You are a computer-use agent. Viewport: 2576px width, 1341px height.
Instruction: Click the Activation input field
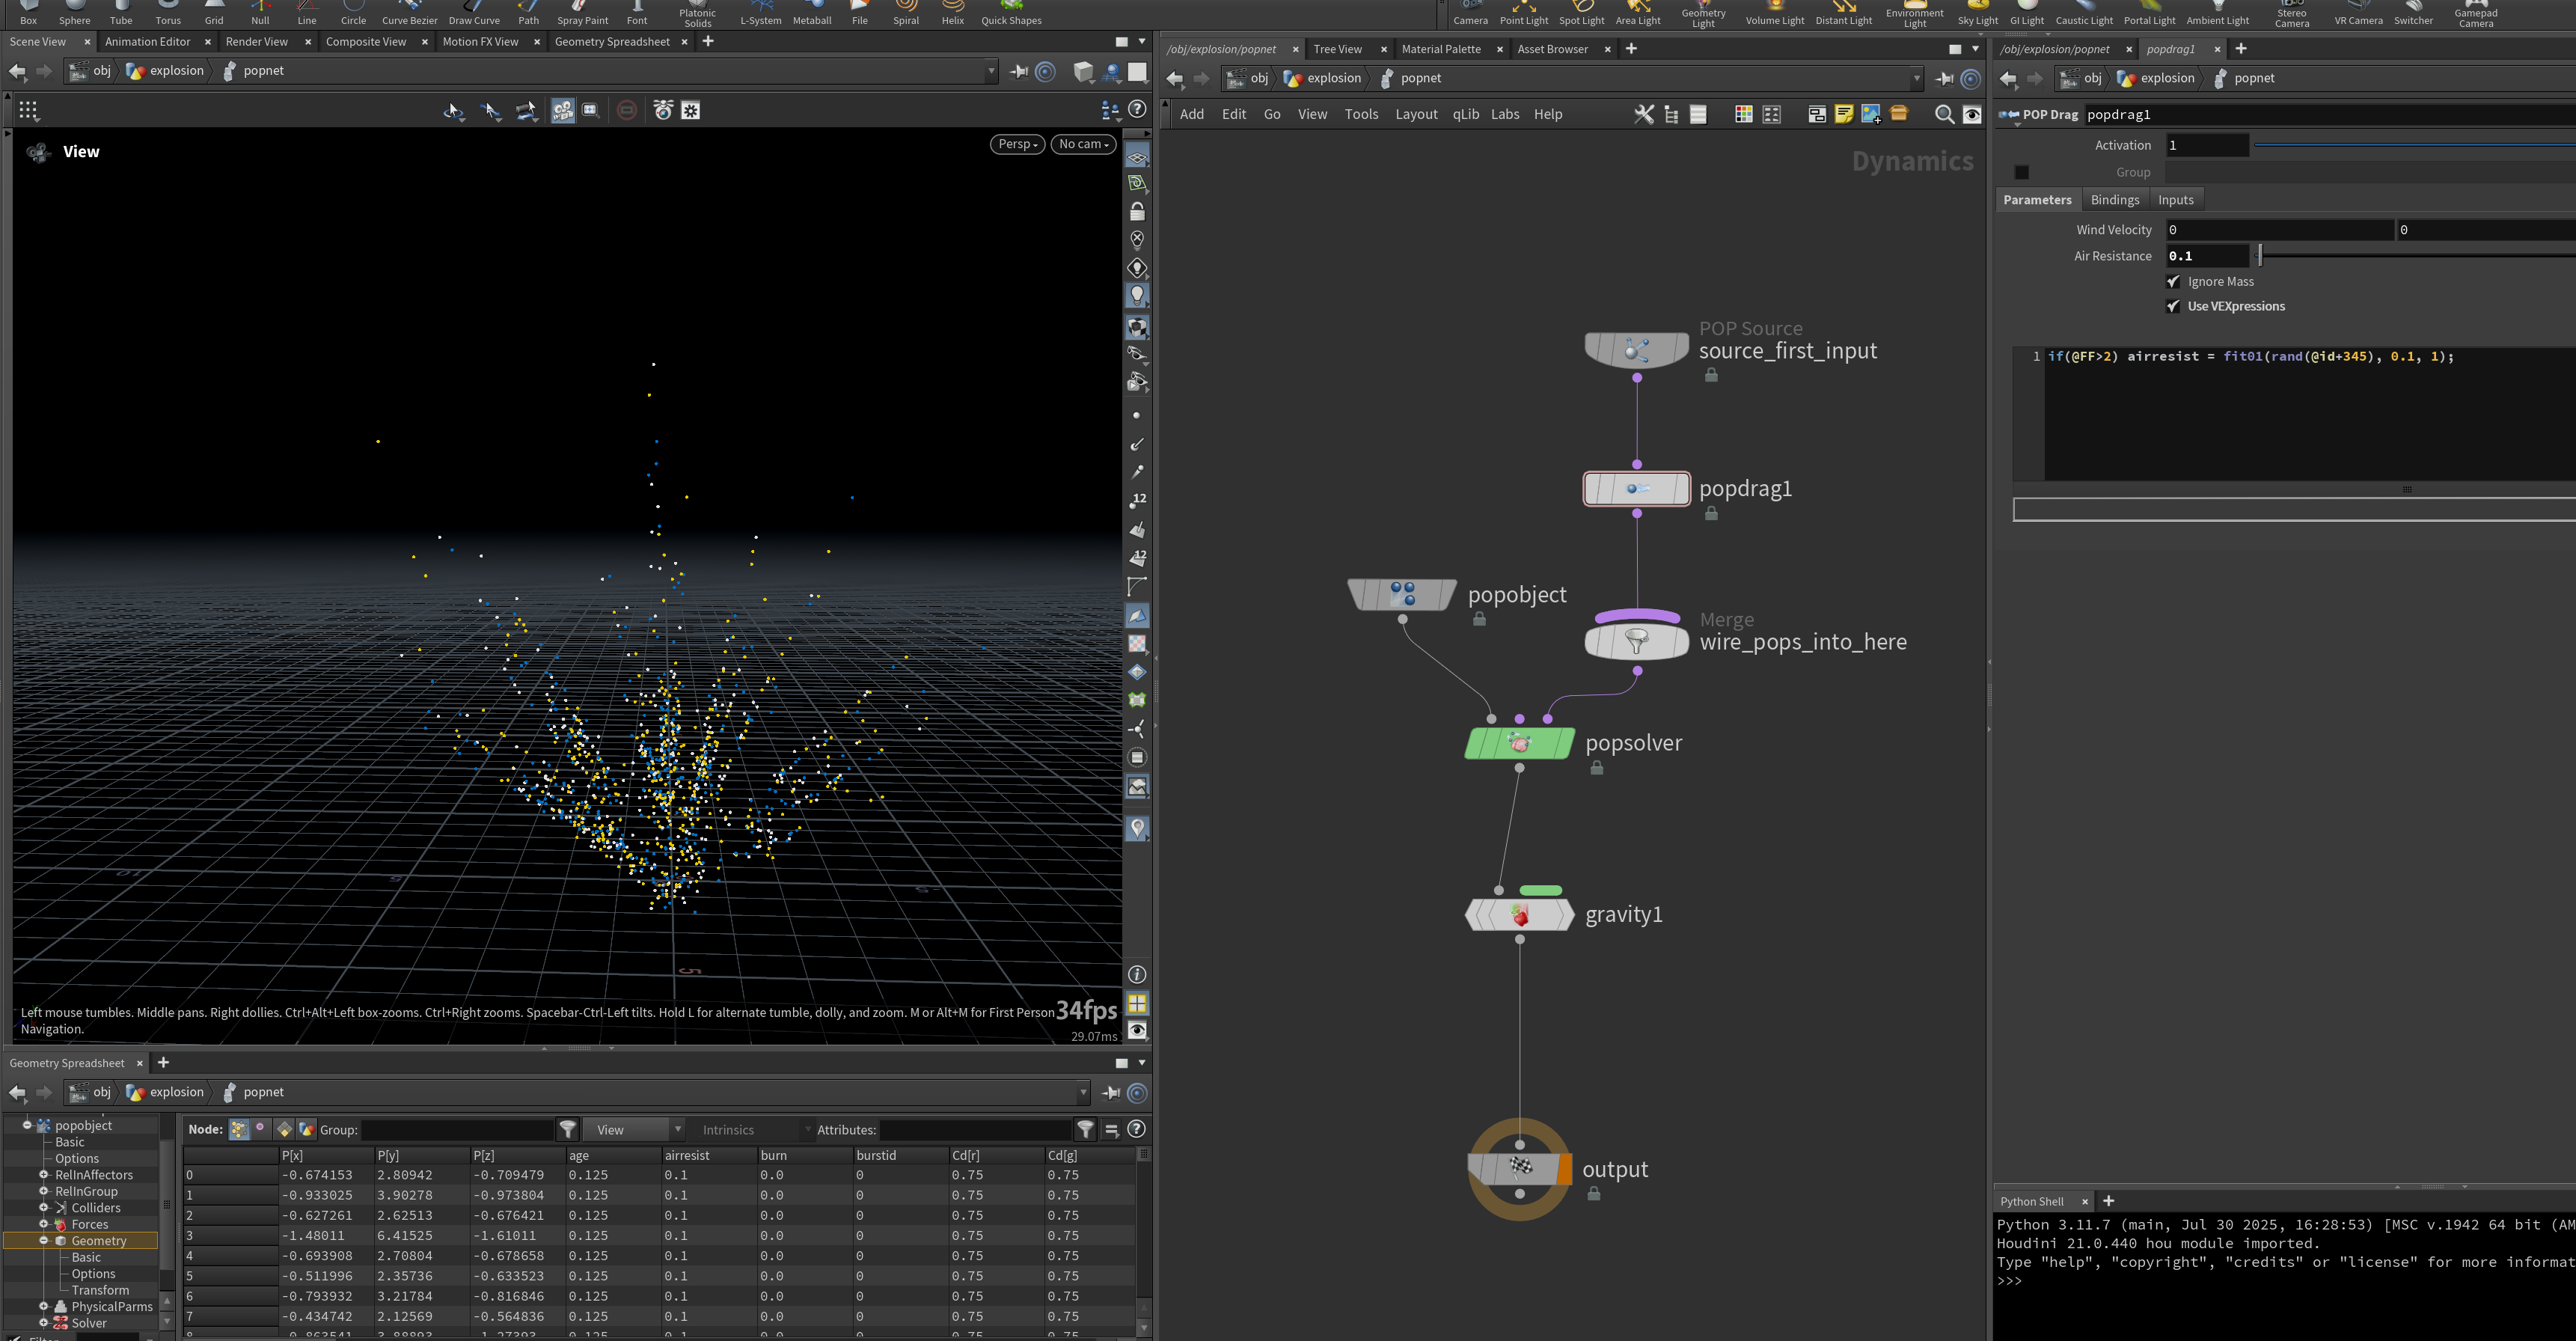[x=2207, y=146]
